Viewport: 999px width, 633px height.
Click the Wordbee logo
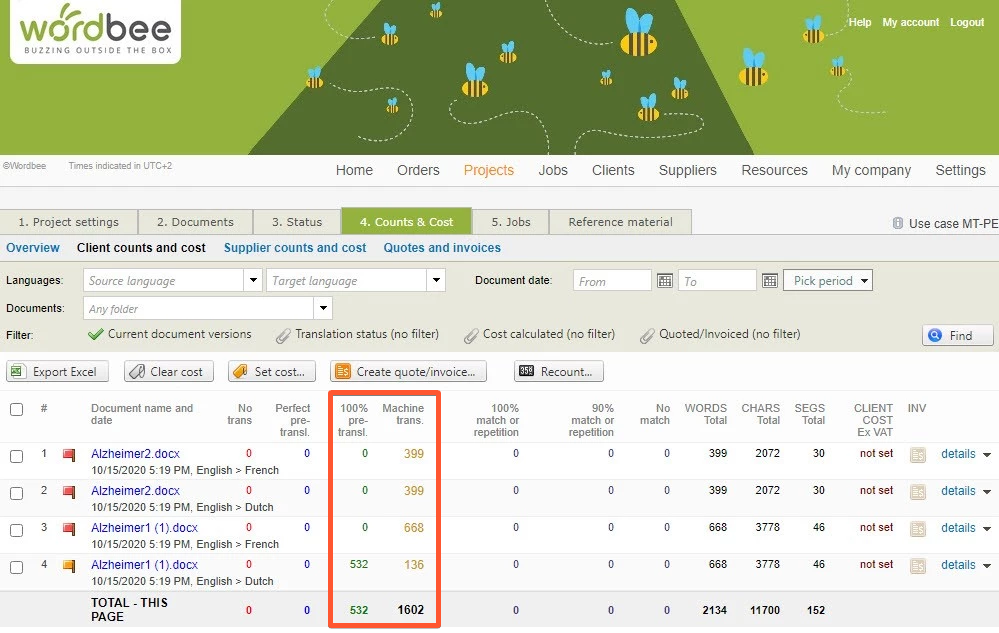pos(95,32)
